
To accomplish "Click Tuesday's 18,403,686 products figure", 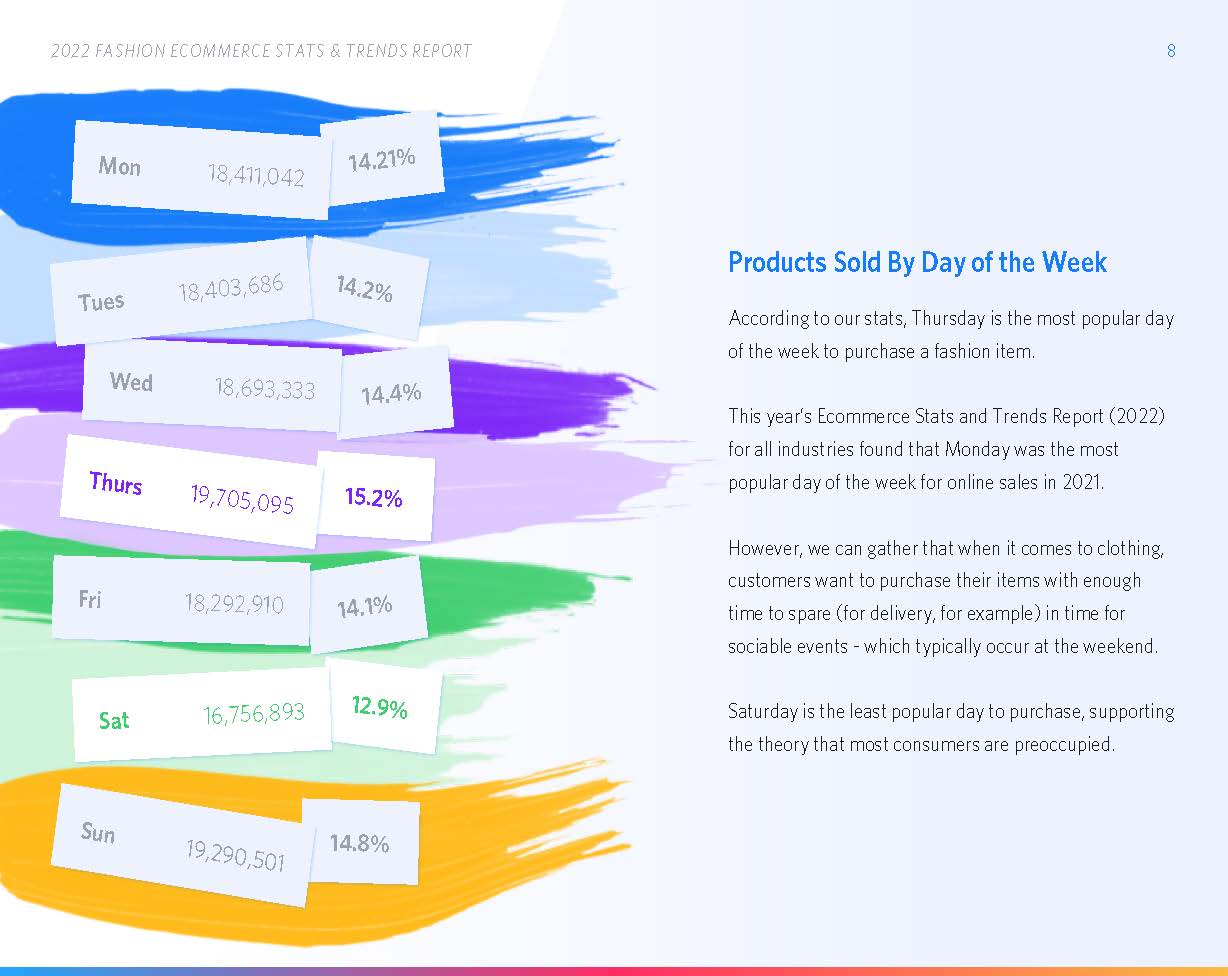I will pyautogui.click(x=231, y=288).
